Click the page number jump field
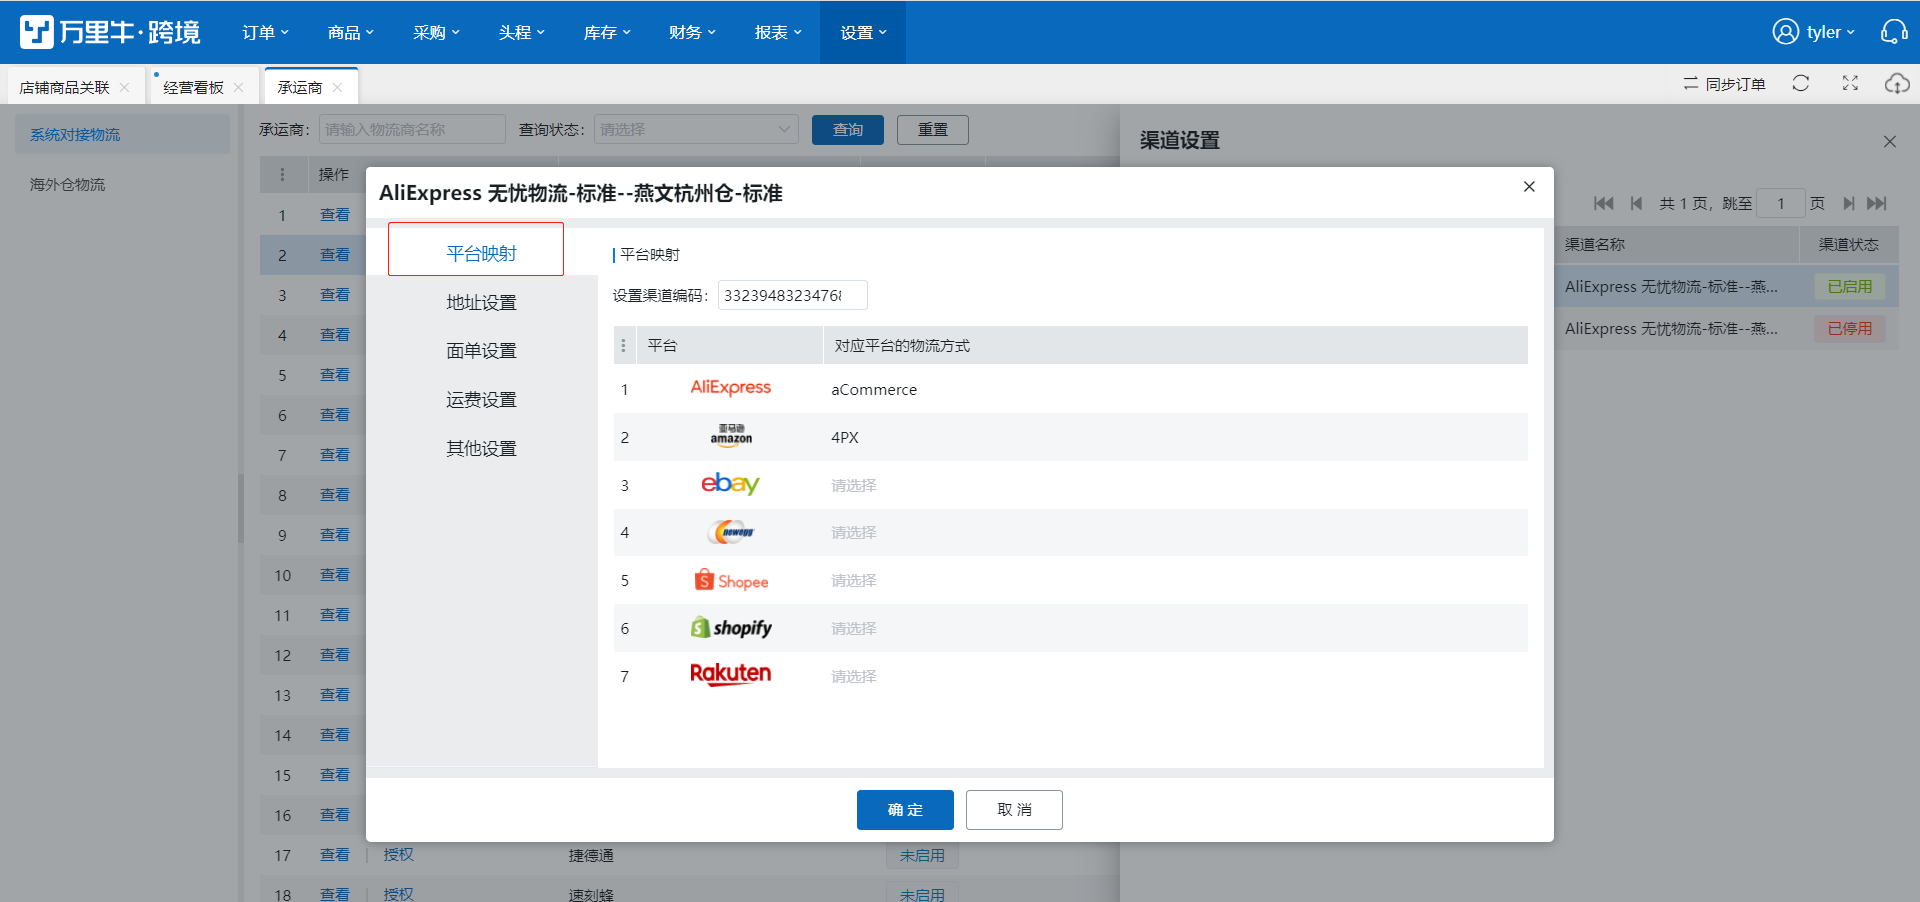Viewport: 1920px width, 902px height. [1781, 203]
